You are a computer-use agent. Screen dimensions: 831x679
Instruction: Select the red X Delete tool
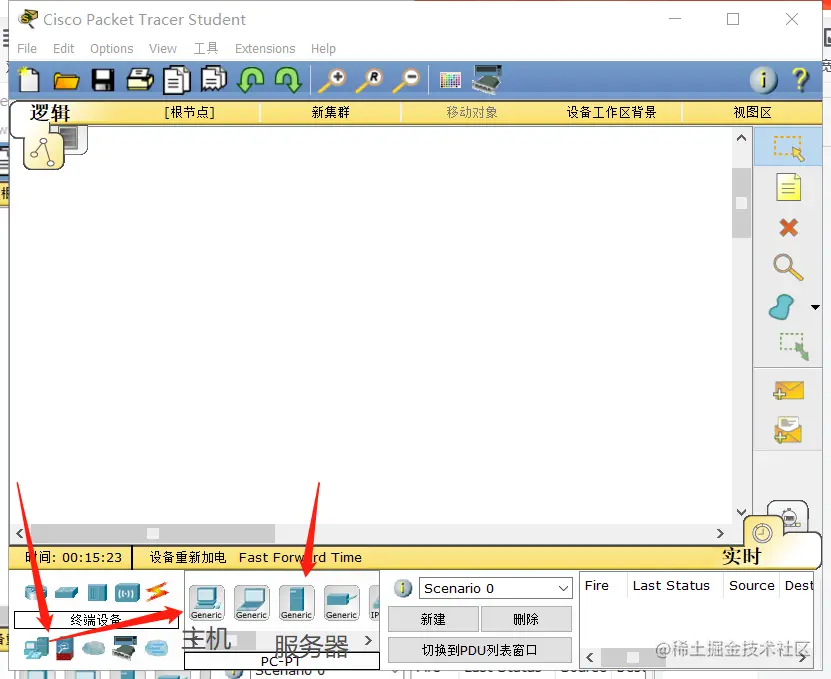tap(789, 227)
